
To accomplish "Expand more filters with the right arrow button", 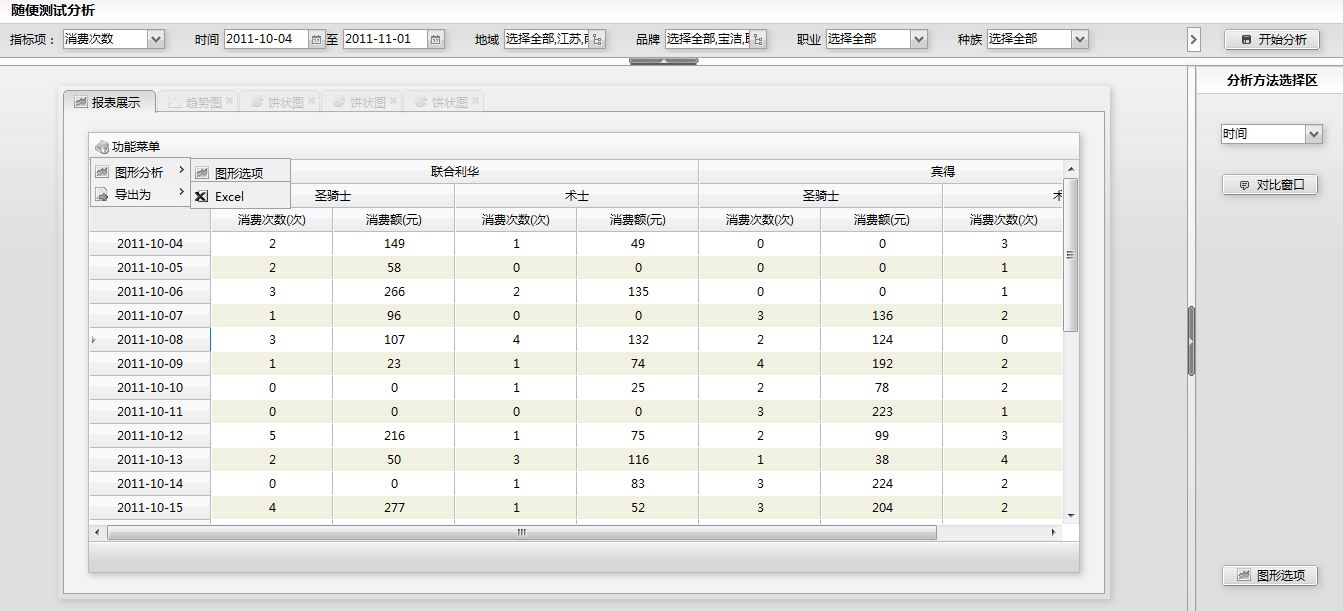I will tap(1193, 39).
